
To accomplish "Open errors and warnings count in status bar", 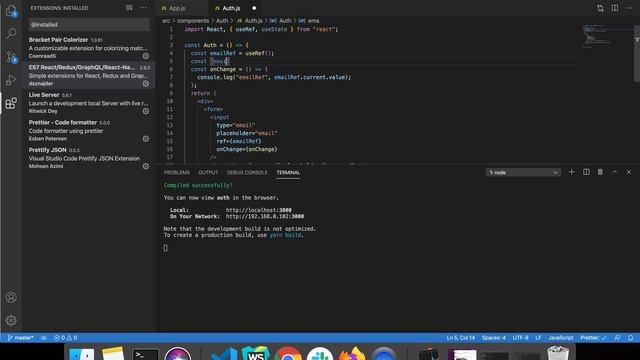I will [x=65, y=338].
